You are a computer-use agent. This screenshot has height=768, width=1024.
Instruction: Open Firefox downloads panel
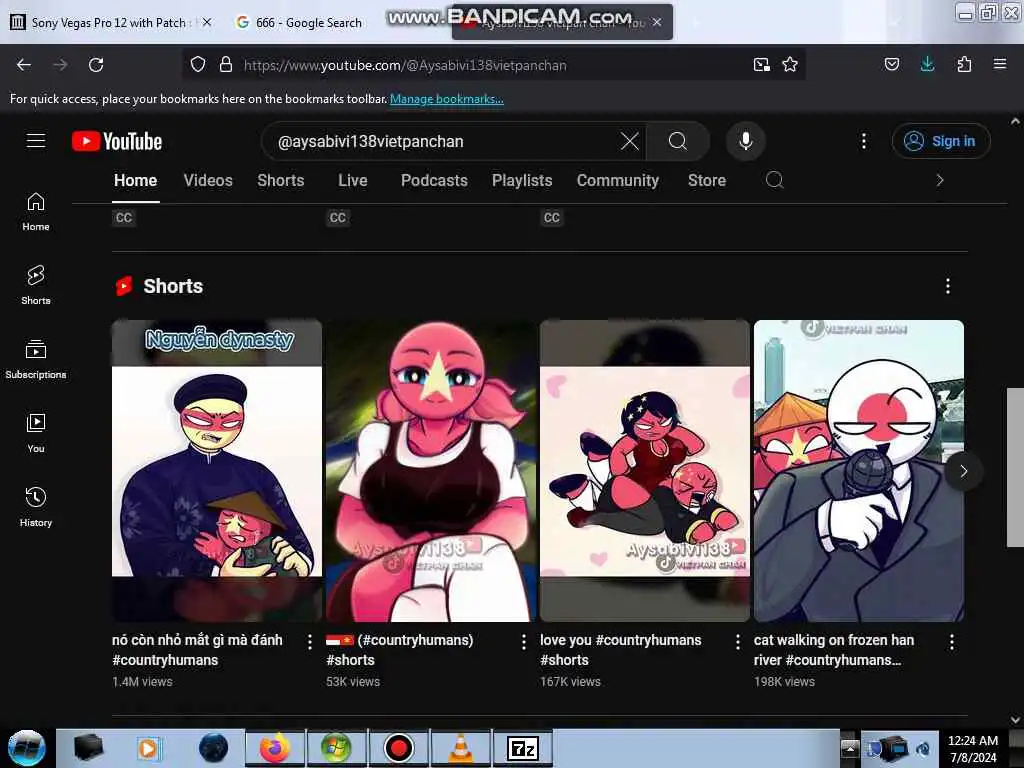point(927,65)
